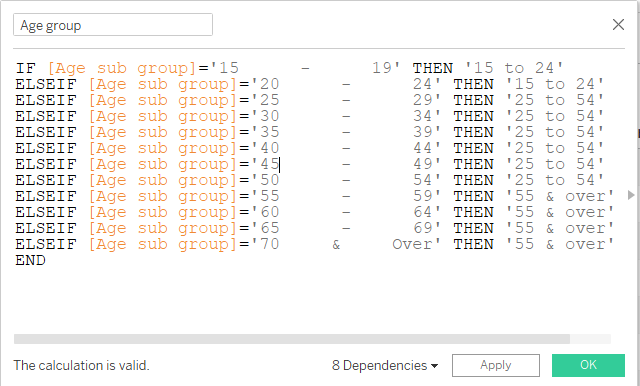Click ELSEIF keyword on the '35 line

coord(46,132)
